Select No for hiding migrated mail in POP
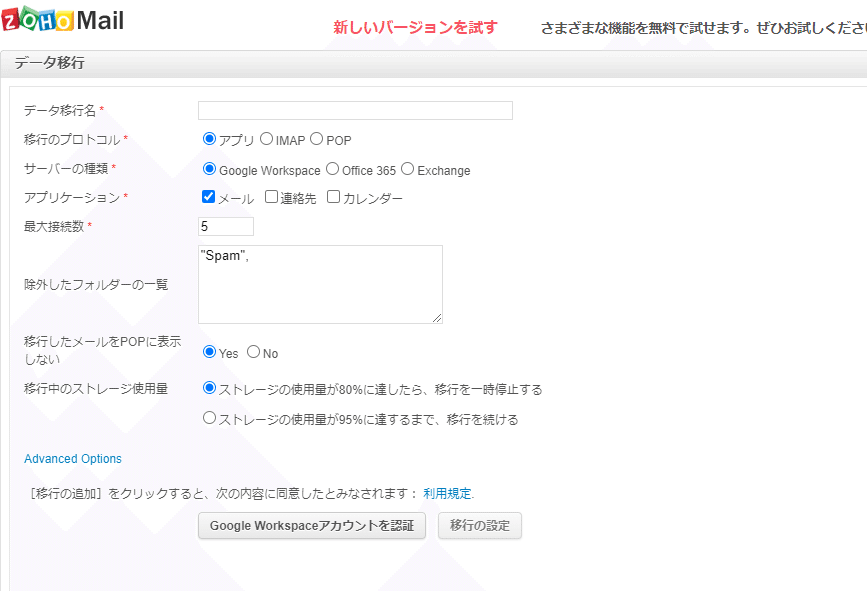867x591 pixels. point(253,352)
